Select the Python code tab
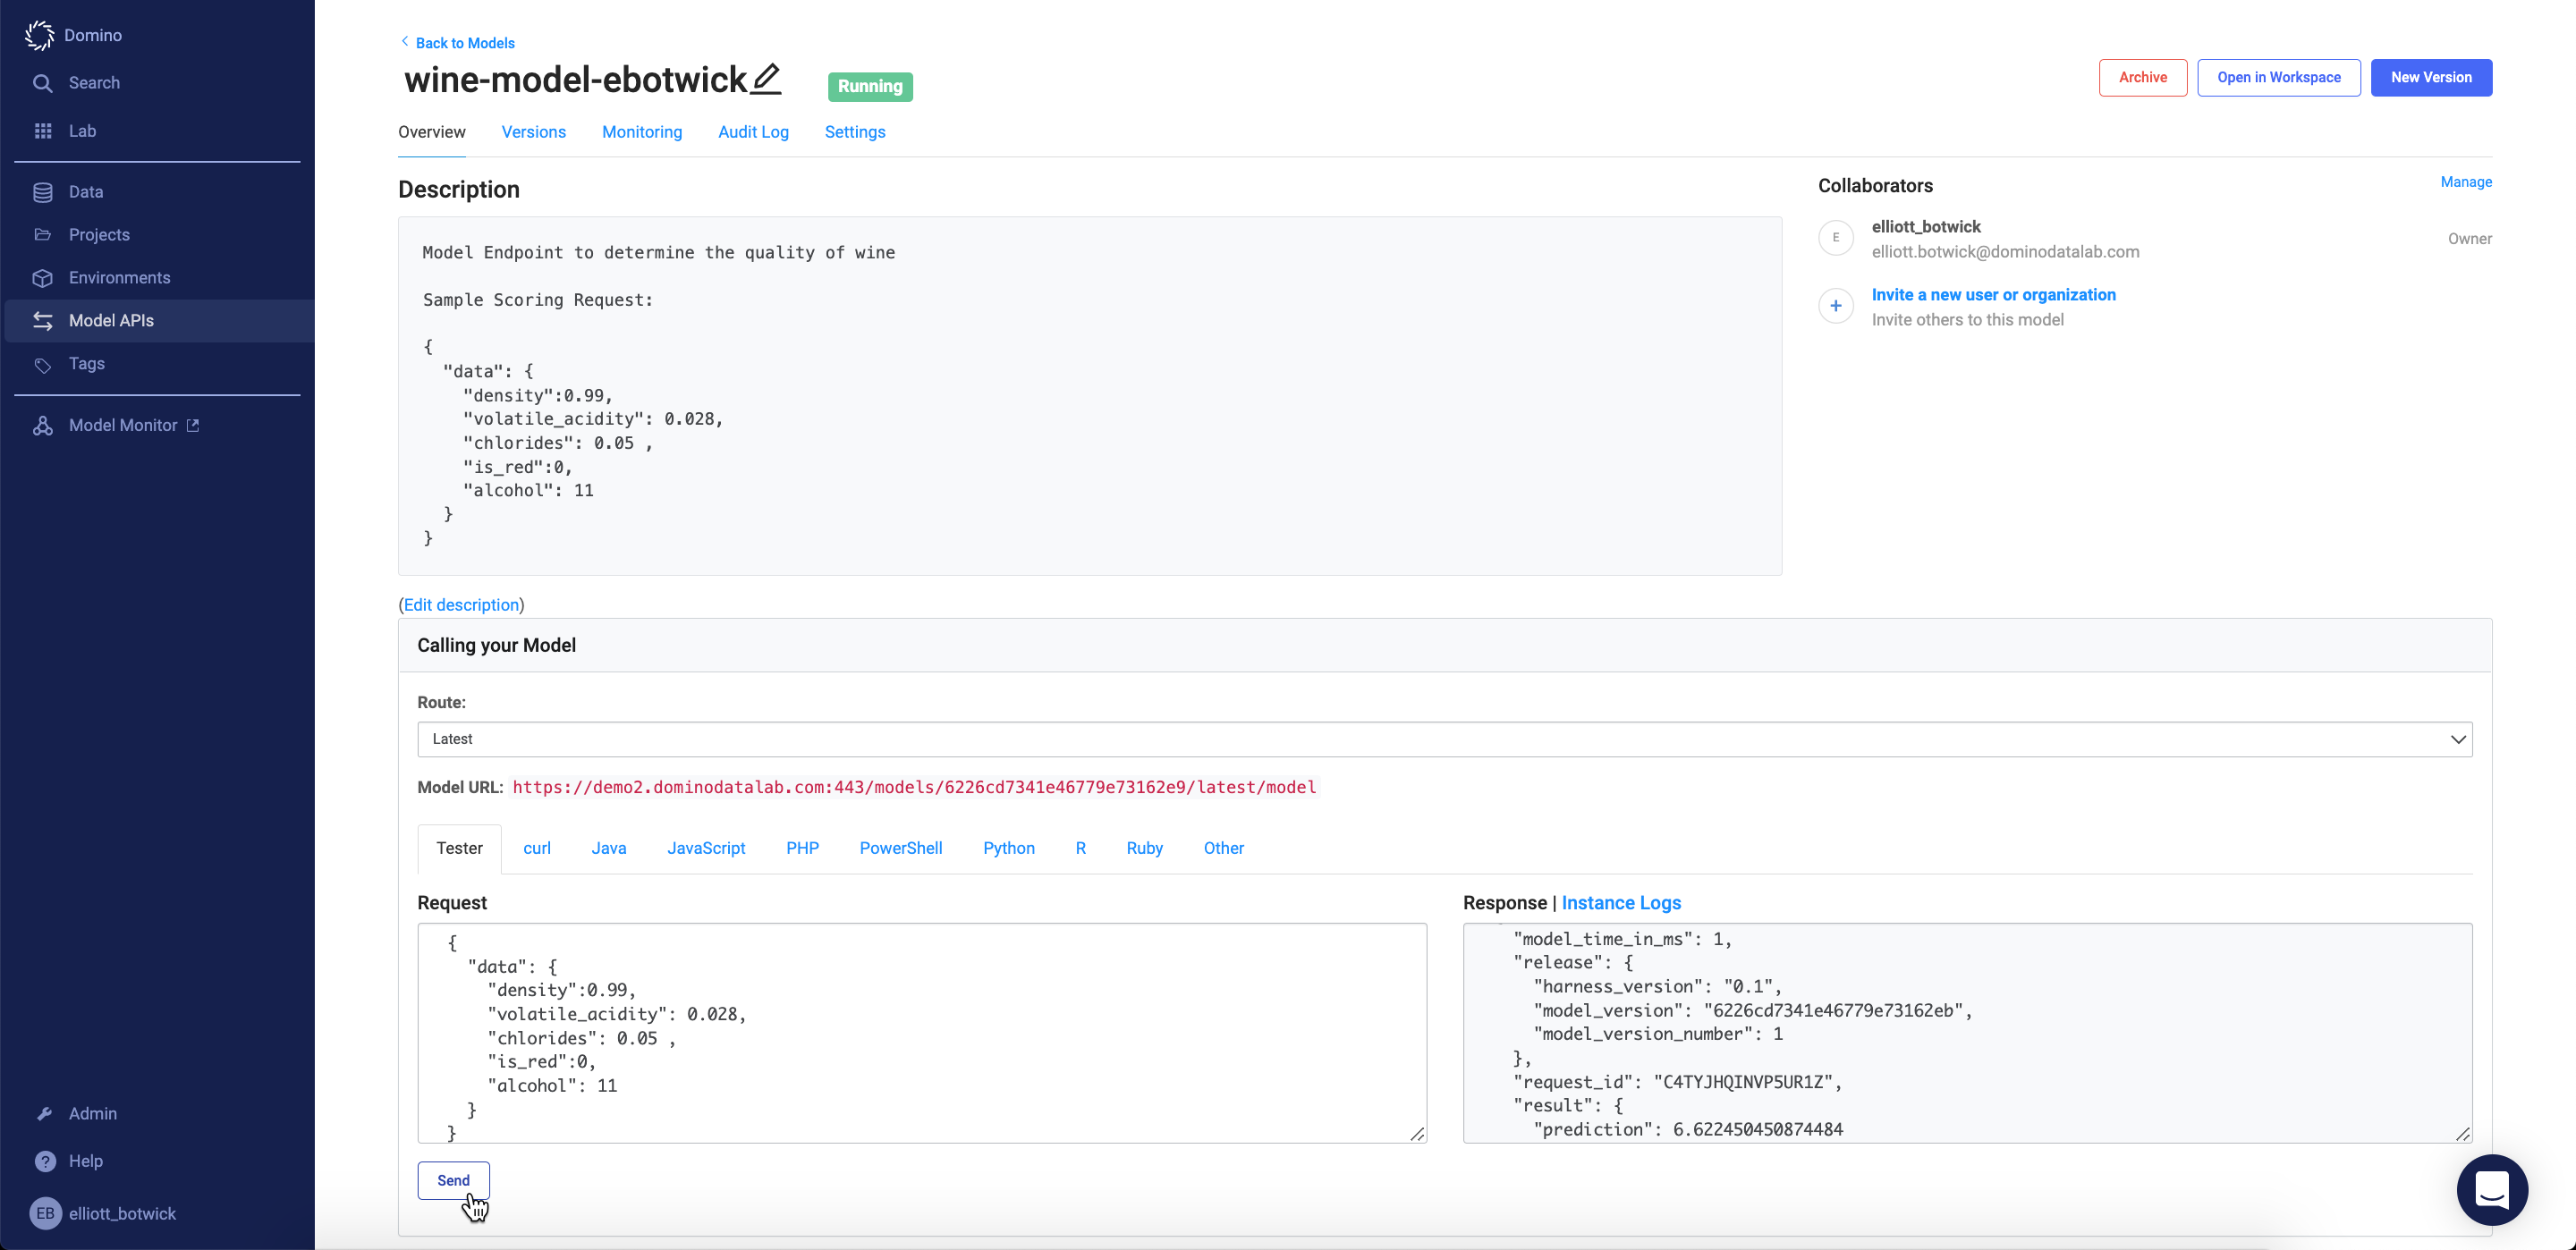This screenshot has height=1250, width=2576. click(x=1008, y=848)
